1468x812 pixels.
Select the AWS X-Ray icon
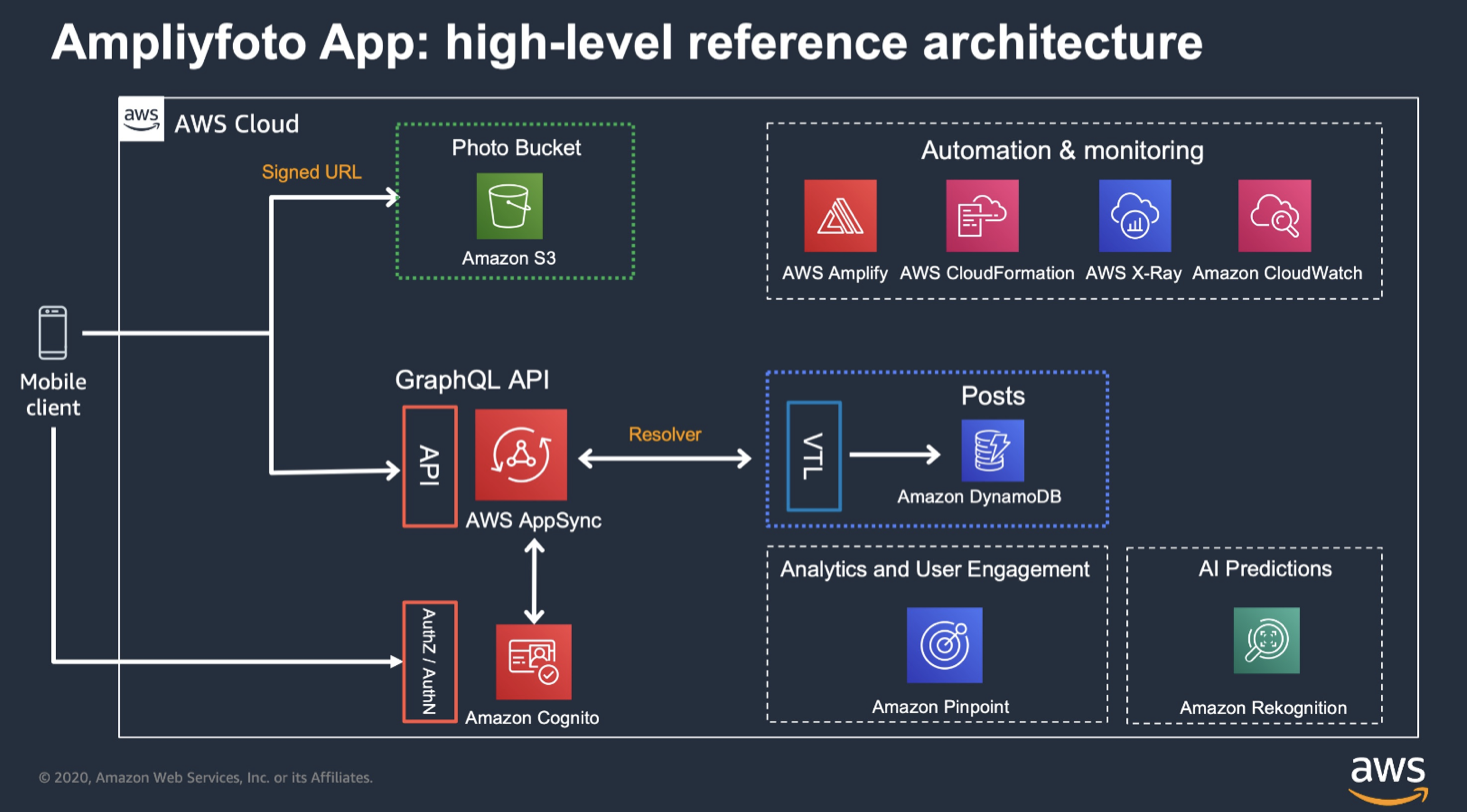coord(1135,216)
